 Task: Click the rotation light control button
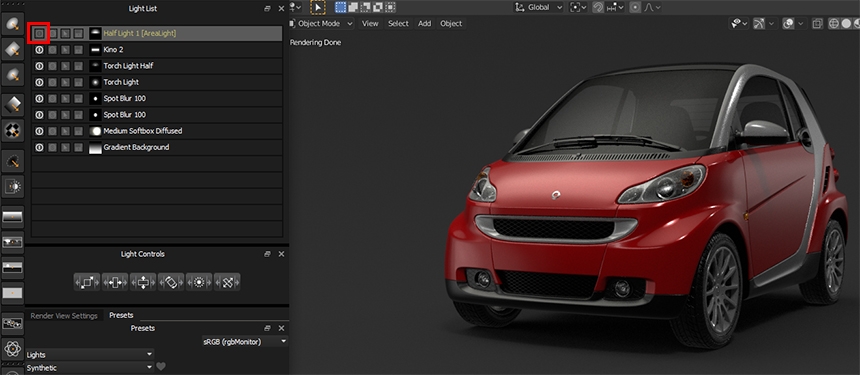[171, 282]
